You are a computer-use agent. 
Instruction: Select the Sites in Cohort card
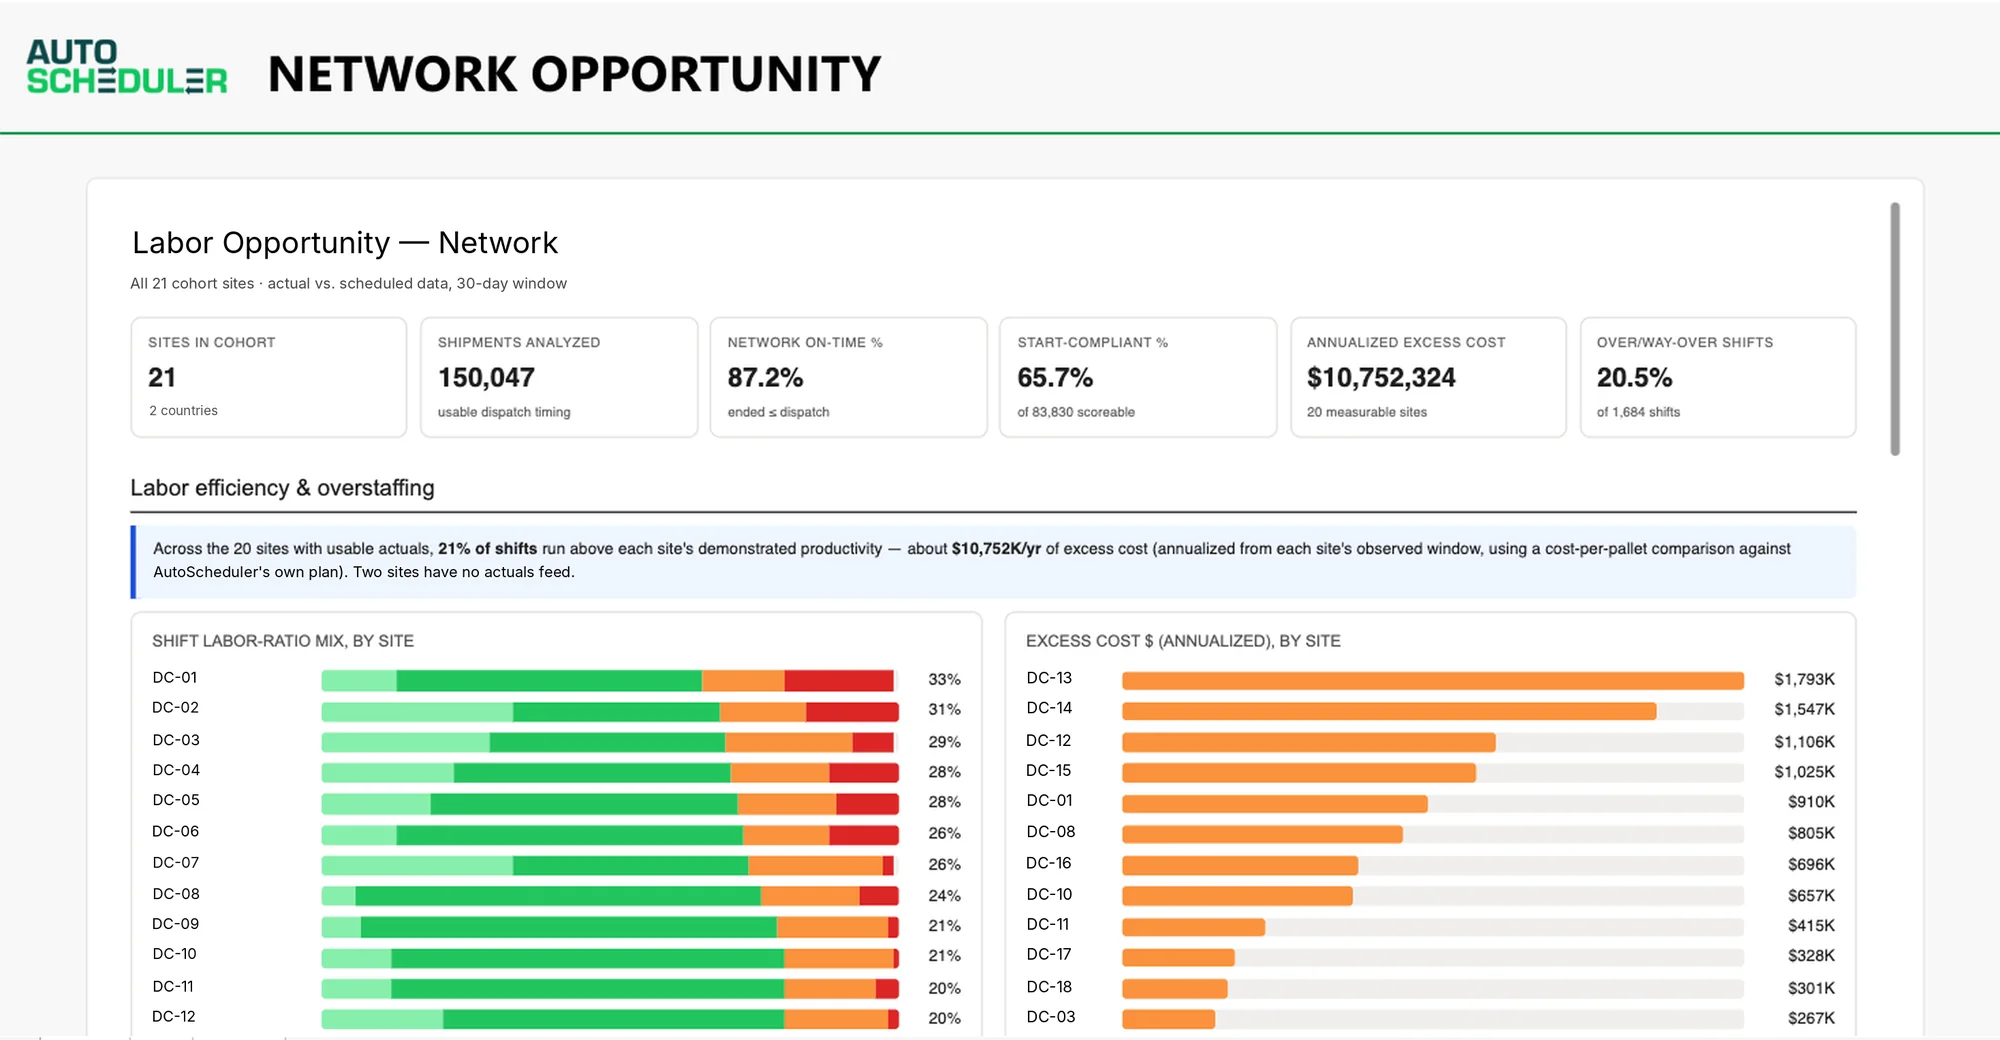[x=269, y=377]
